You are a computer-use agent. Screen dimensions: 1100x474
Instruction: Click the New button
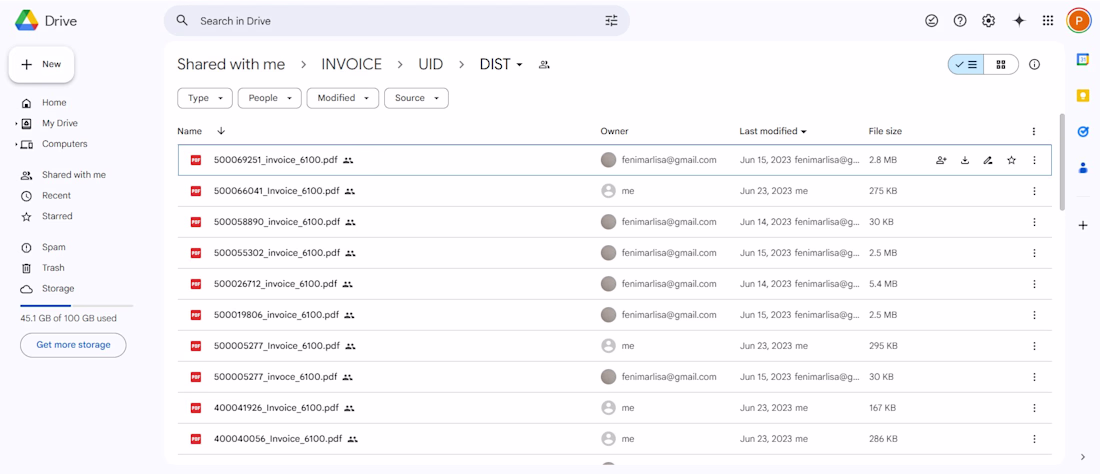pos(41,64)
